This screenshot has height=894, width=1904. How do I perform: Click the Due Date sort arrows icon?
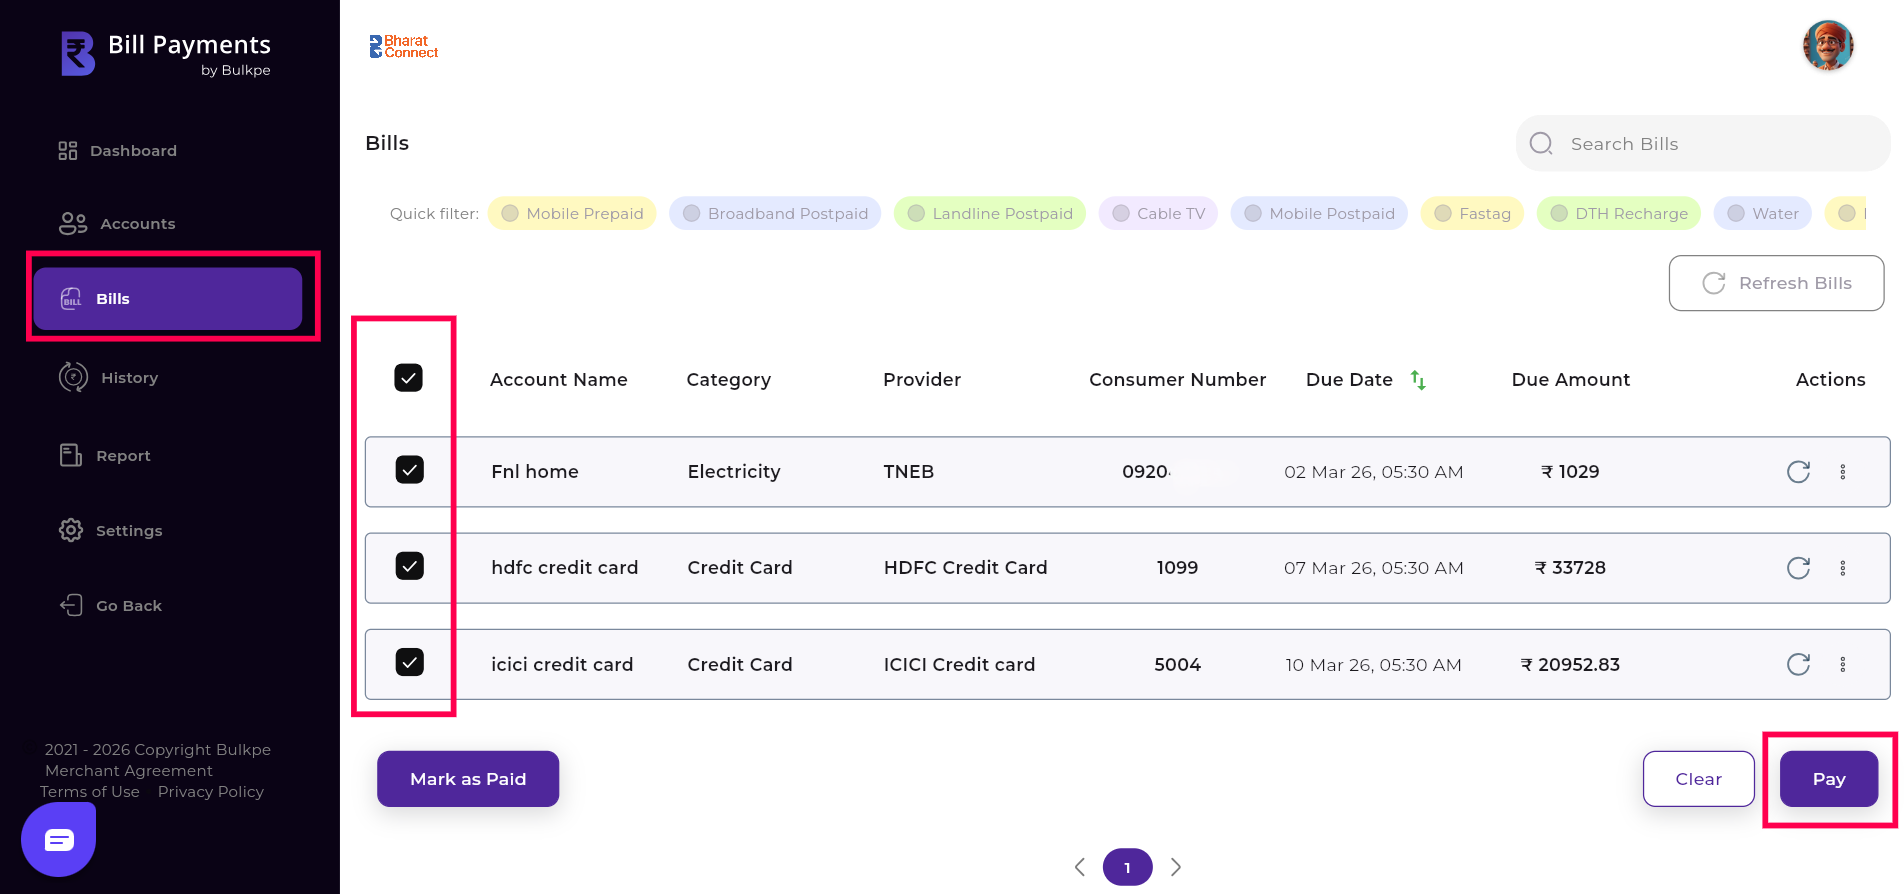pyautogui.click(x=1418, y=380)
